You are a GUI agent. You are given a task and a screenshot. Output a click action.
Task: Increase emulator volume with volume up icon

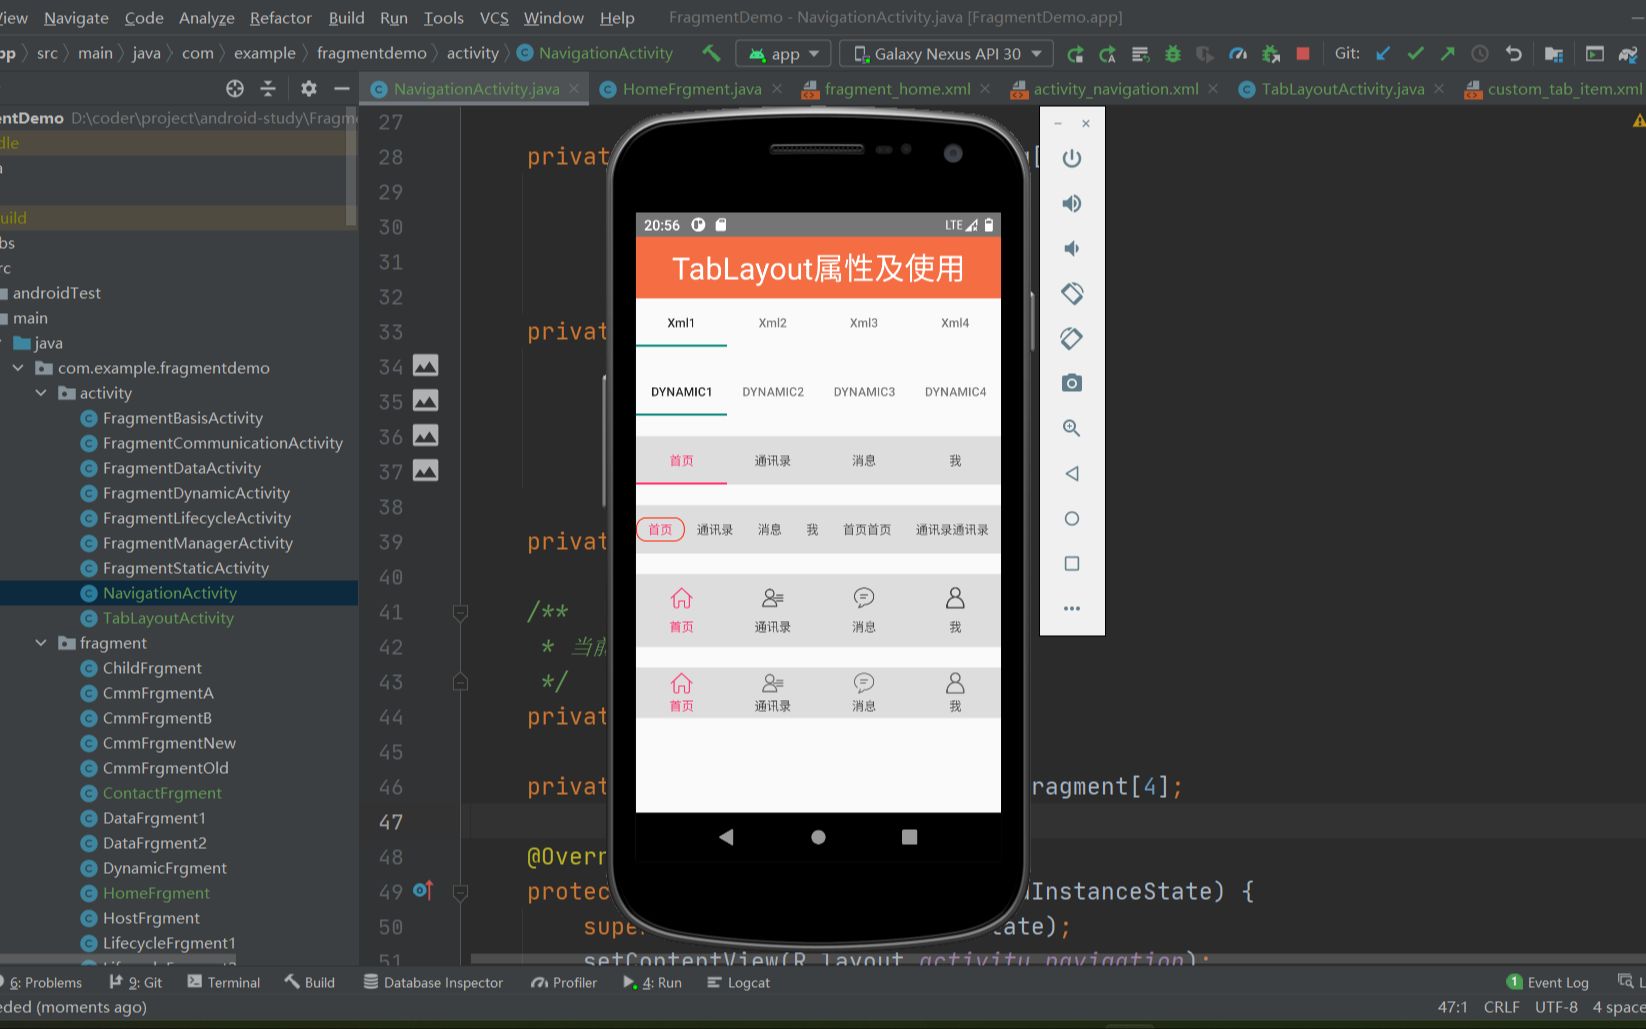point(1071,203)
